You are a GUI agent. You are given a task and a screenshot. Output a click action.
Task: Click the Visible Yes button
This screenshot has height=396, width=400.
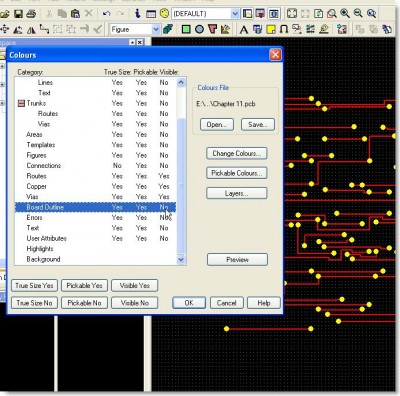click(135, 286)
